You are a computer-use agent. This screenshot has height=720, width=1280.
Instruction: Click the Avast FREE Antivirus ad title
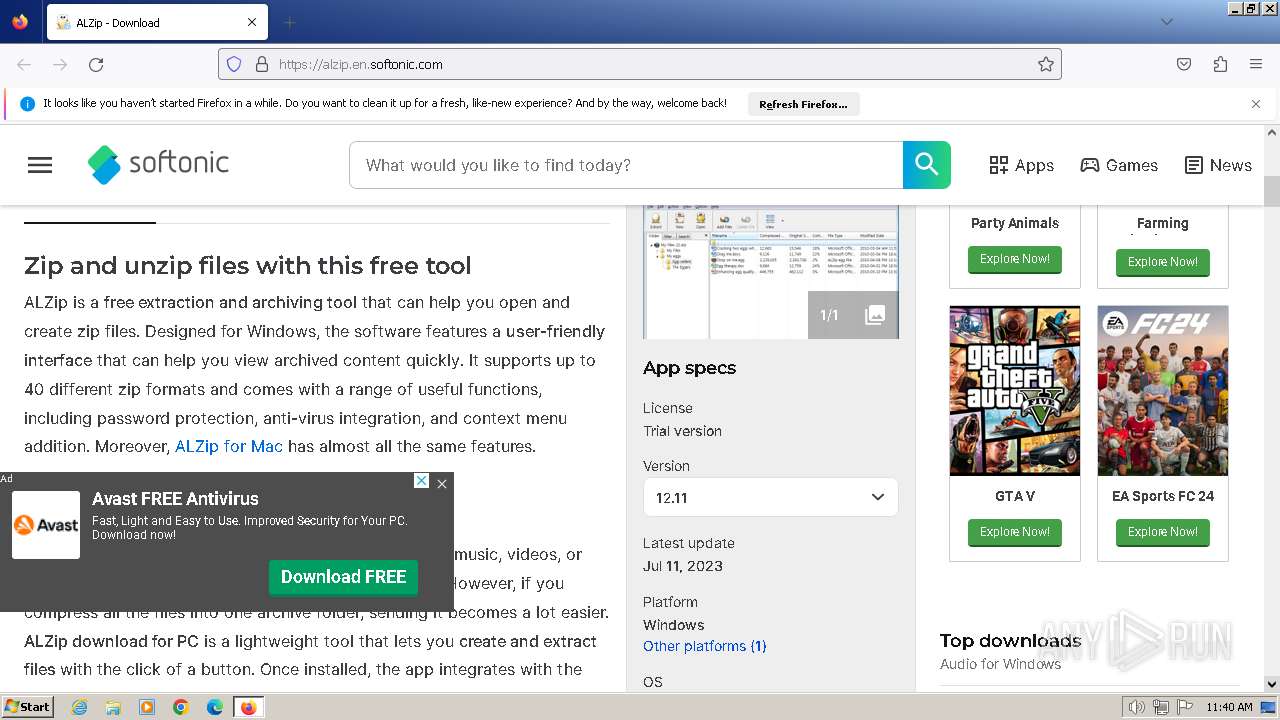(175, 499)
